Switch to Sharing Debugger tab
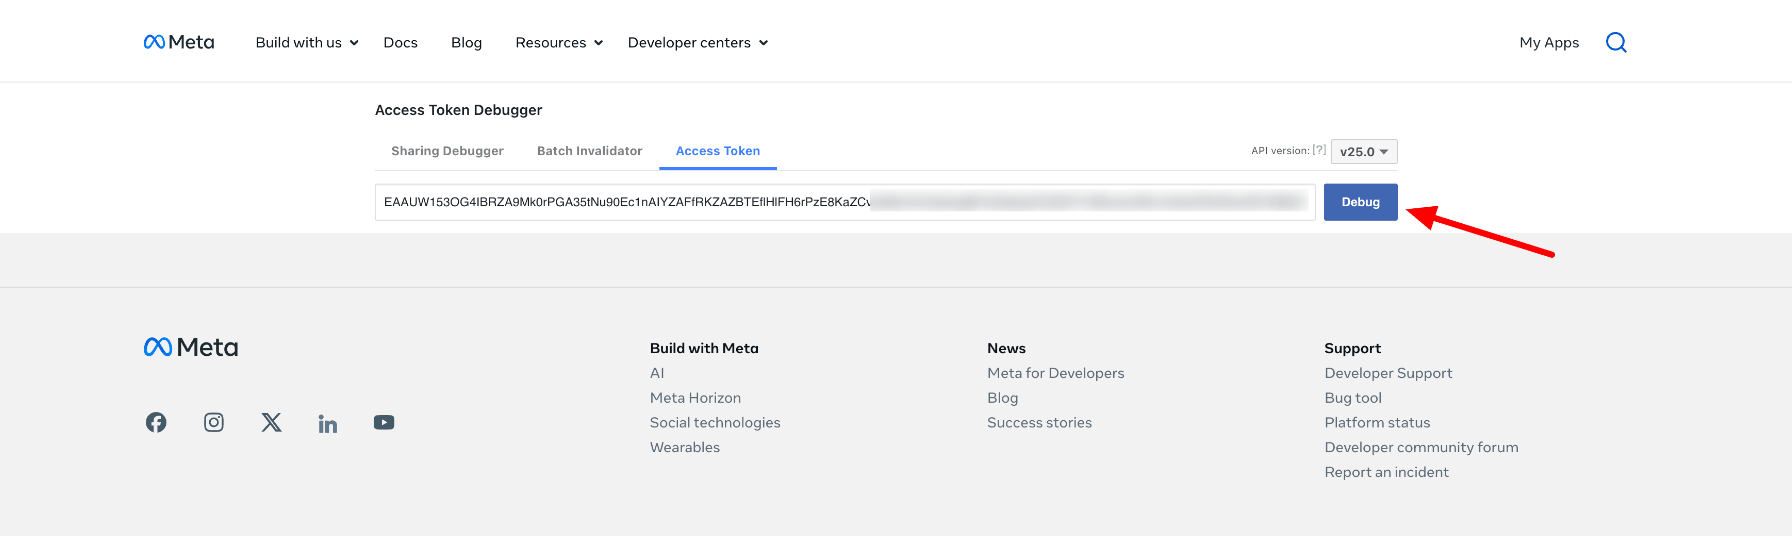The width and height of the screenshot is (1792, 536). tap(447, 151)
